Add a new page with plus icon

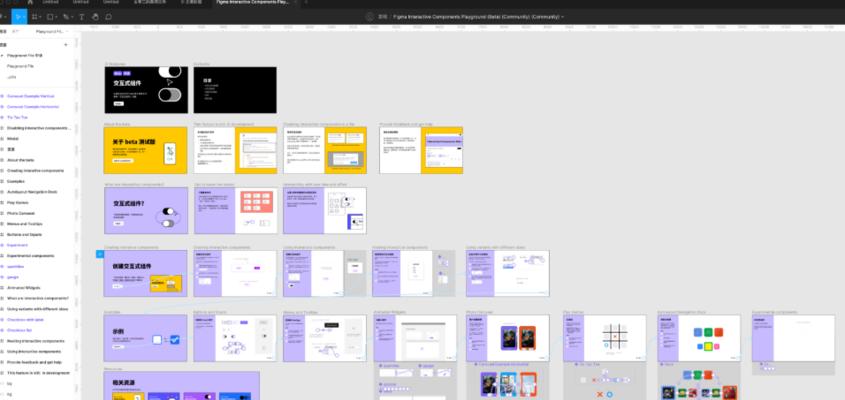click(x=66, y=45)
